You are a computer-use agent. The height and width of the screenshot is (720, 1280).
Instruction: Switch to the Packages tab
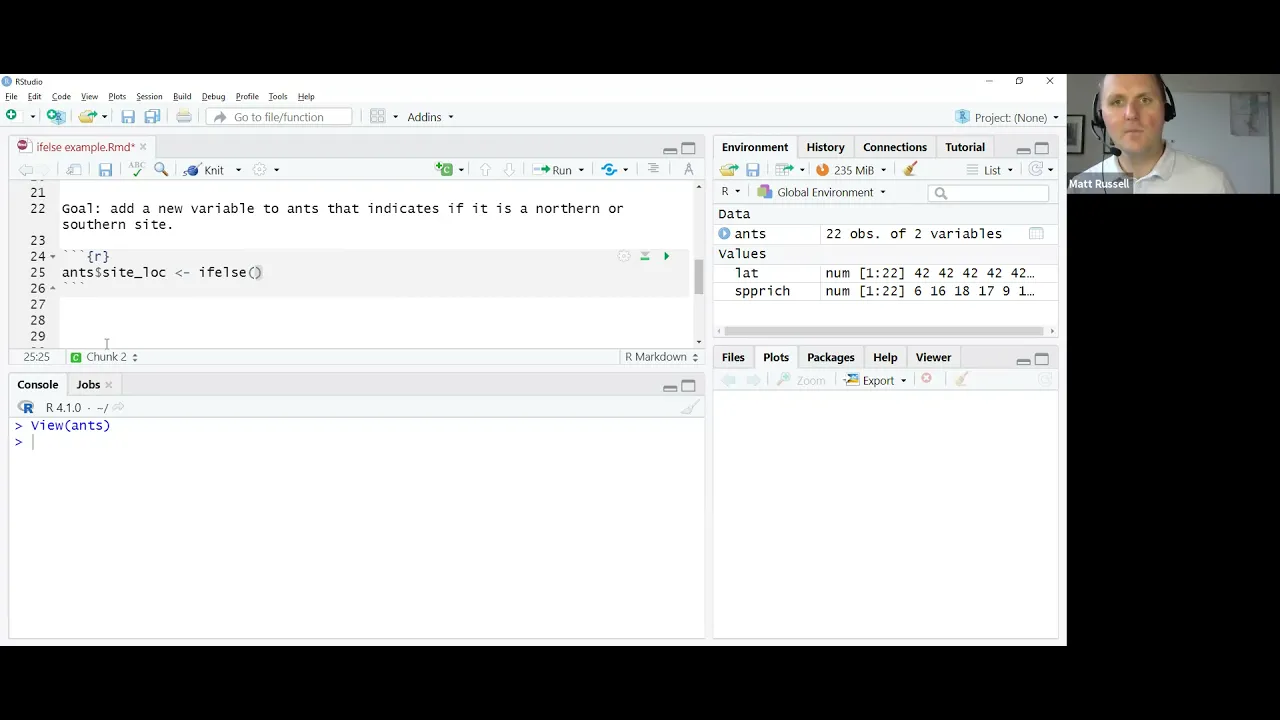coord(830,357)
